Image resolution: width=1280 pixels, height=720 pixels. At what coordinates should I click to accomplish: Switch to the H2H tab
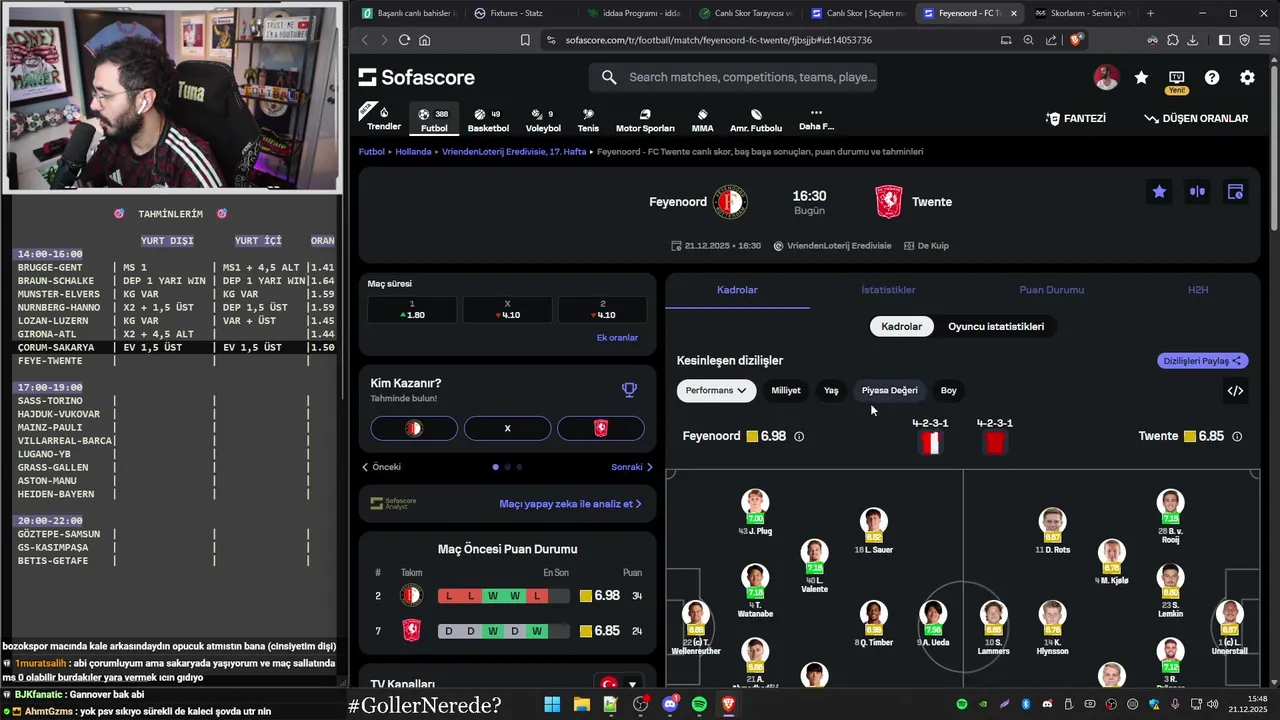tap(1198, 290)
